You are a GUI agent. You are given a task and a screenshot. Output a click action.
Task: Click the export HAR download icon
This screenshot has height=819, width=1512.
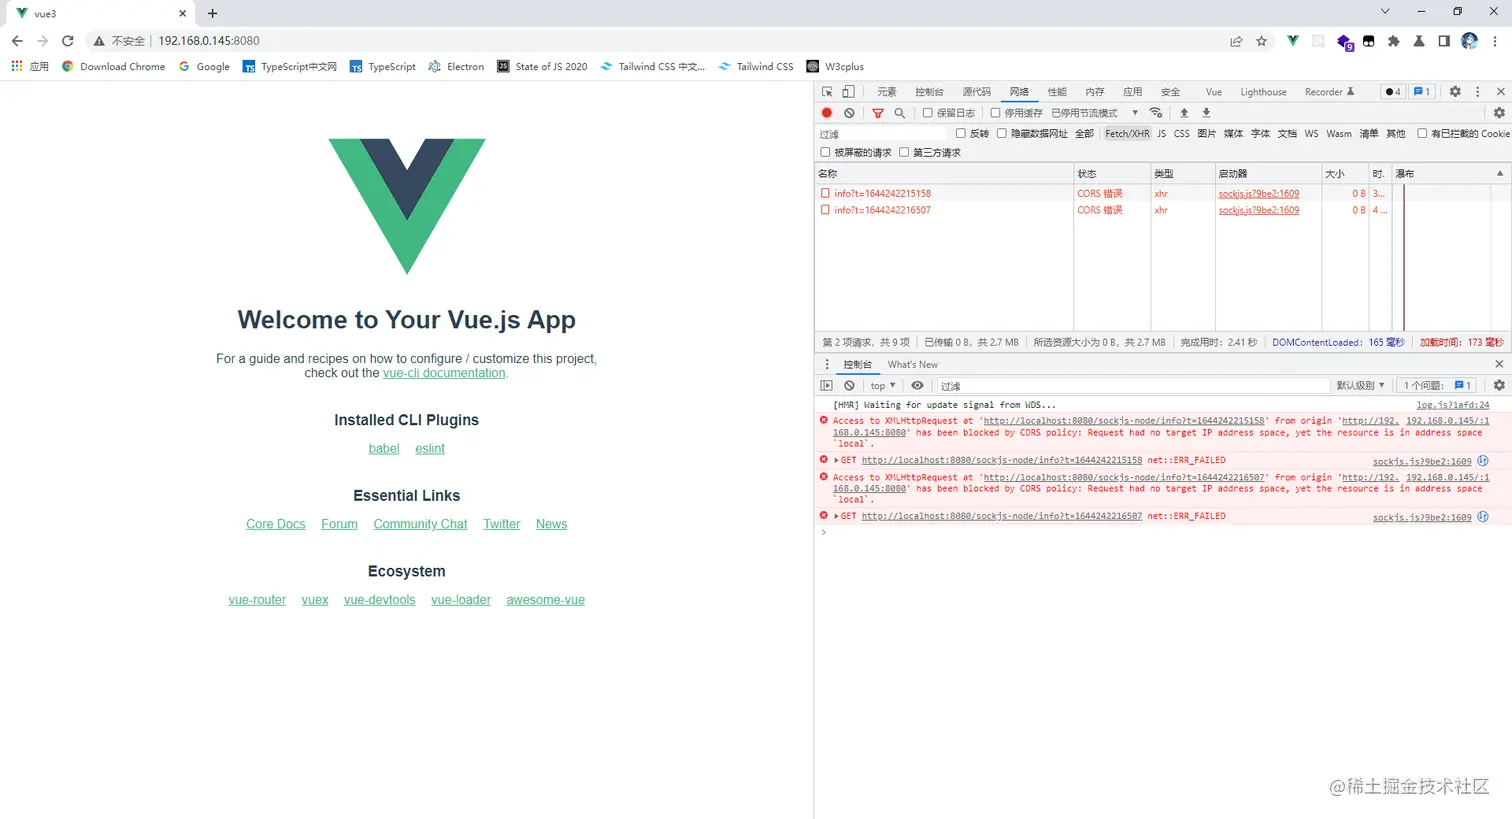[1205, 112]
